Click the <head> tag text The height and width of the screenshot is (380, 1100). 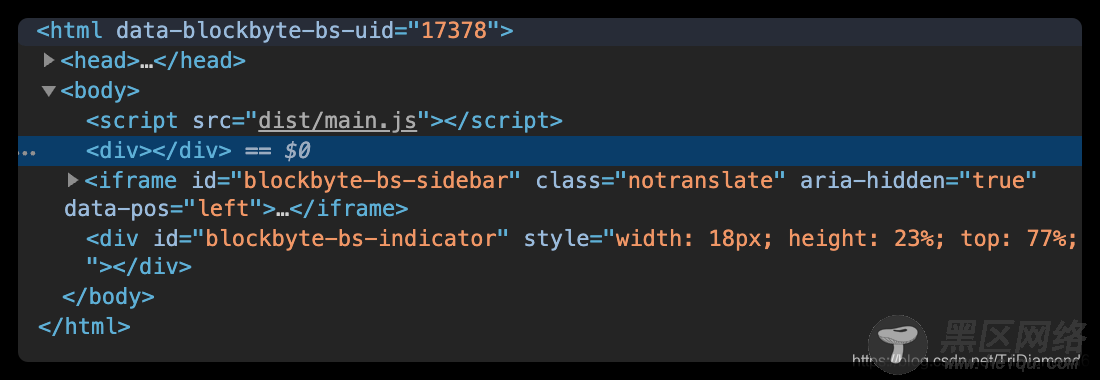(x=100, y=61)
